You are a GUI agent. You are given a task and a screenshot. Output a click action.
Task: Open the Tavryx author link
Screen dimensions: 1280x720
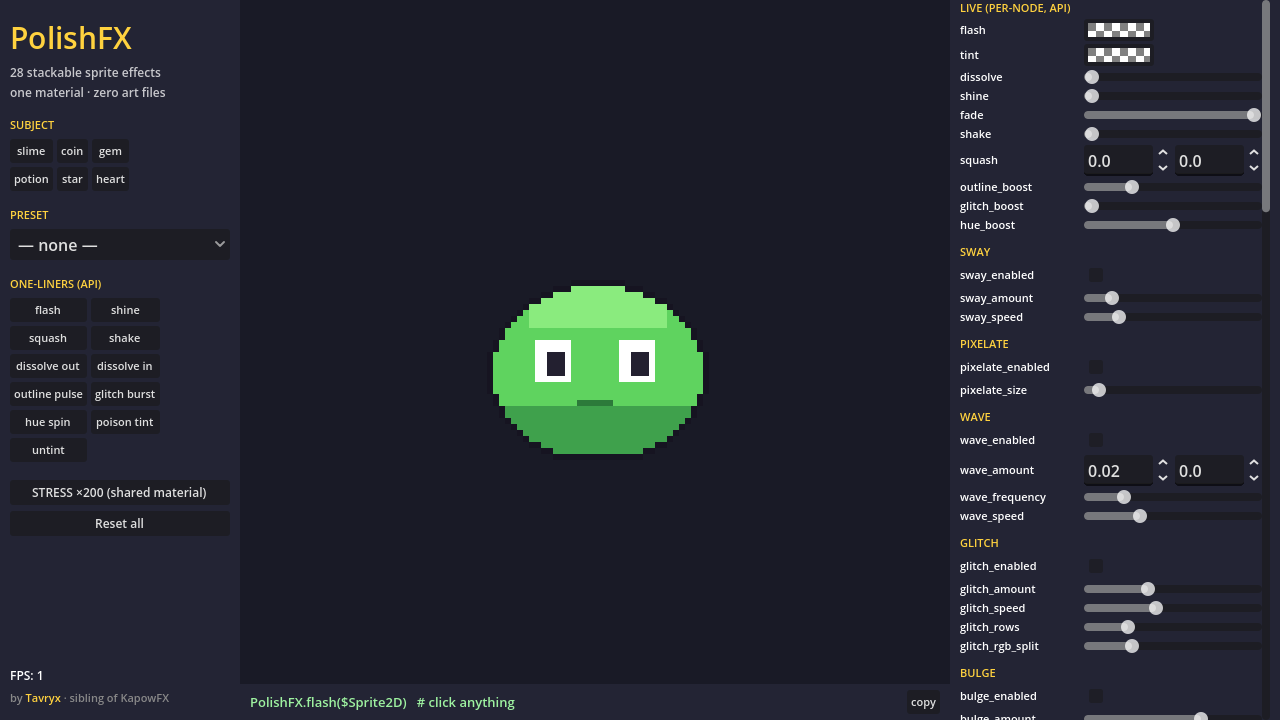(43, 698)
